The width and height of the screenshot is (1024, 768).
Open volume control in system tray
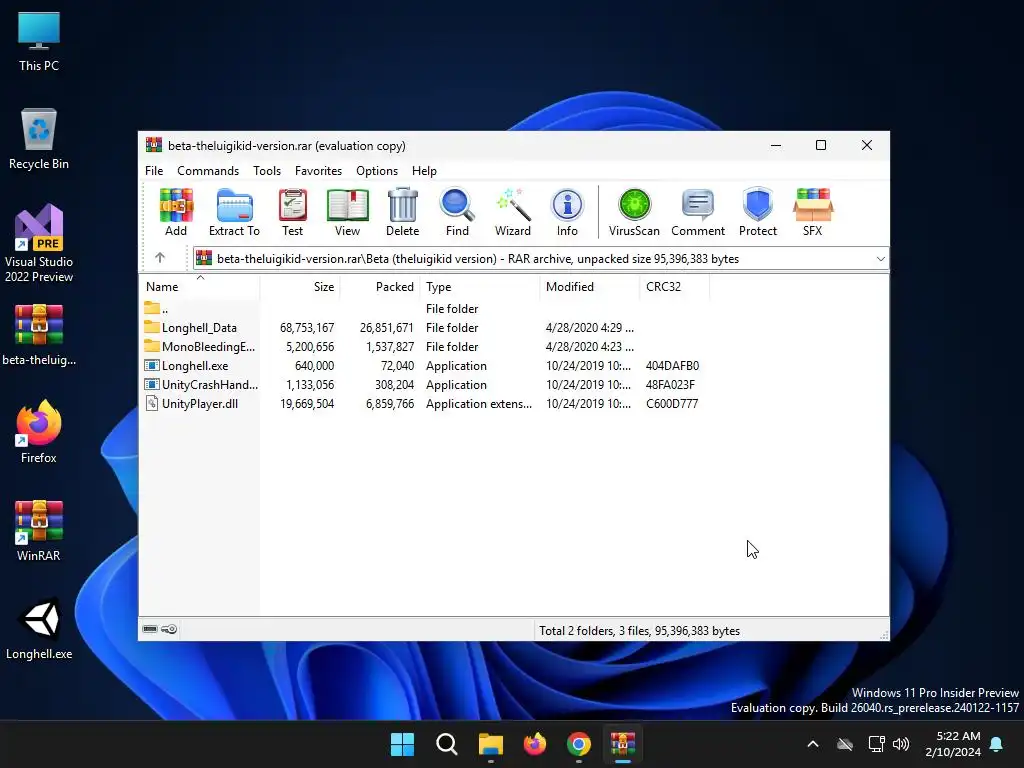(901, 744)
